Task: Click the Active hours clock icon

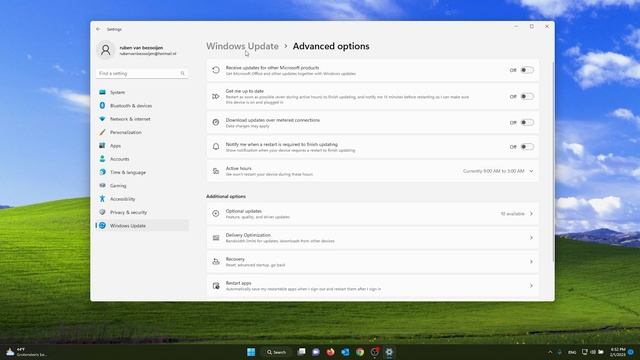Action: click(x=216, y=171)
